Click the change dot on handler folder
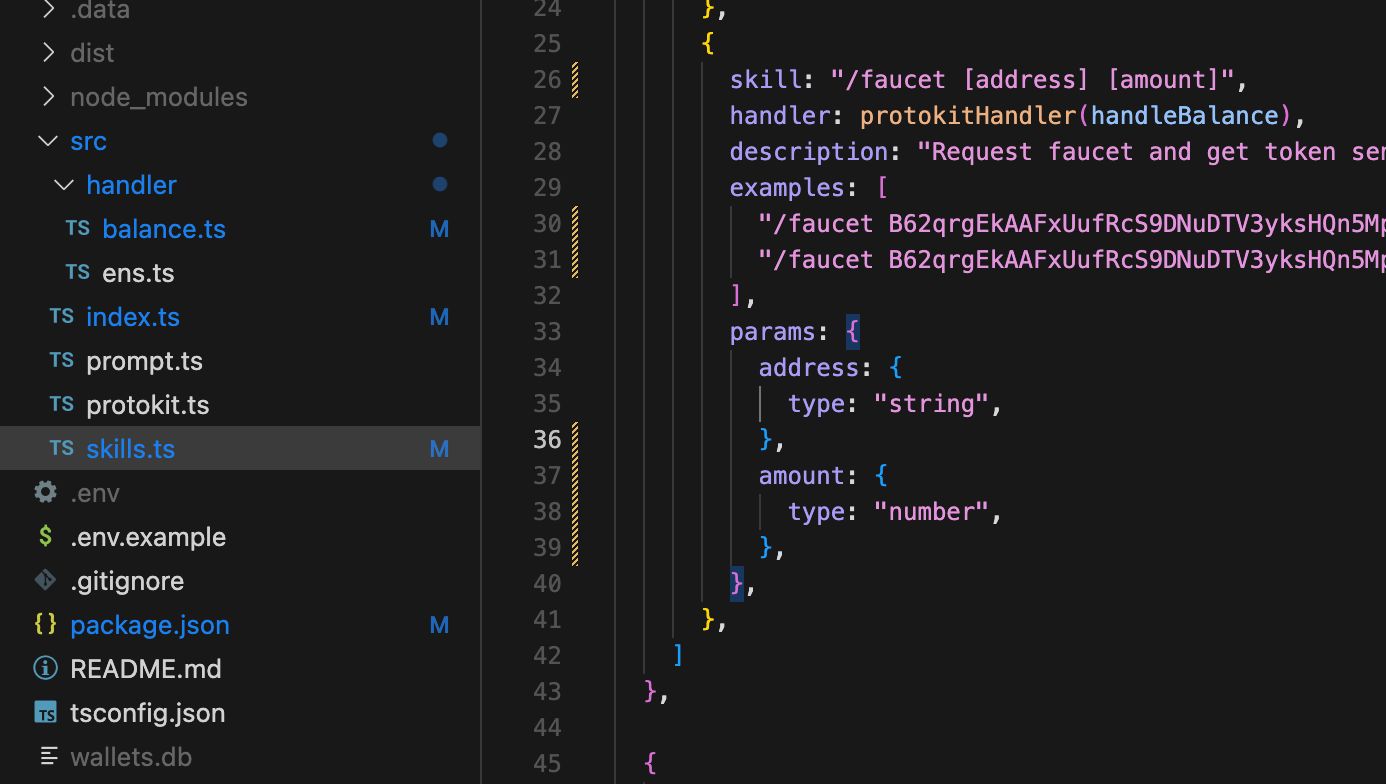Screen dimensions: 1386x784 tap(439, 185)
